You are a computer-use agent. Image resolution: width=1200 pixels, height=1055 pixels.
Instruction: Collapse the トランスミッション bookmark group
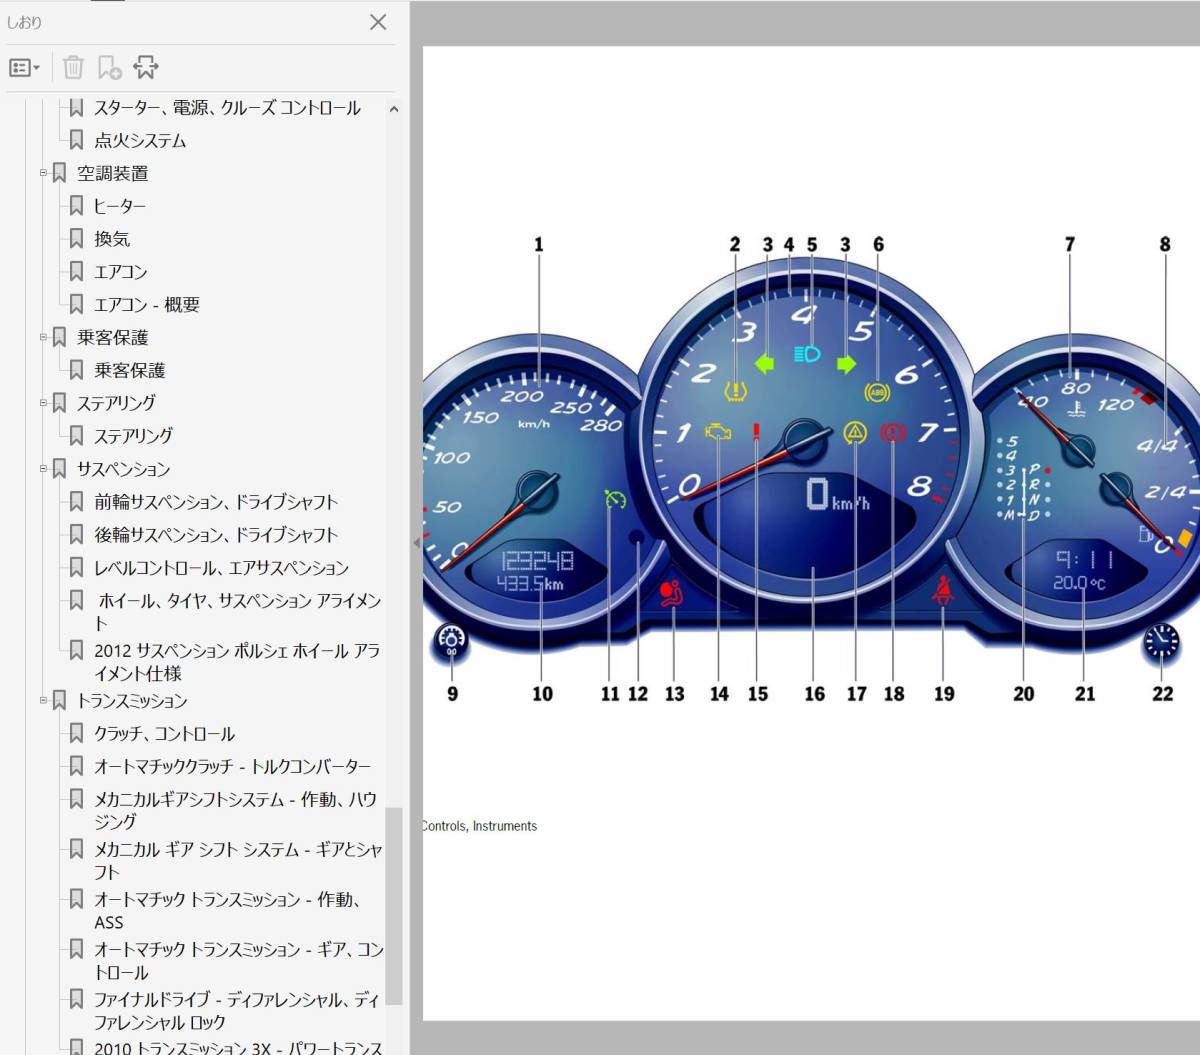tap(43, 700)
